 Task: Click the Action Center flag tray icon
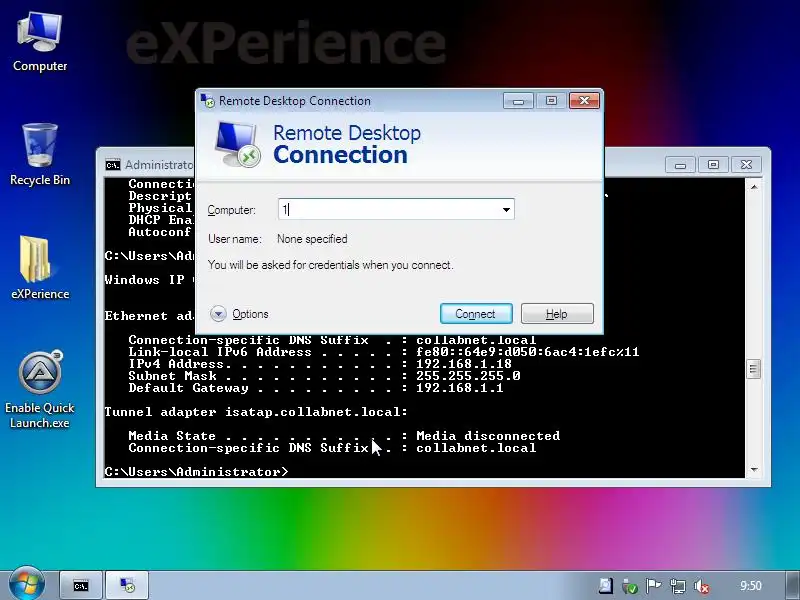tap(653, 586)
